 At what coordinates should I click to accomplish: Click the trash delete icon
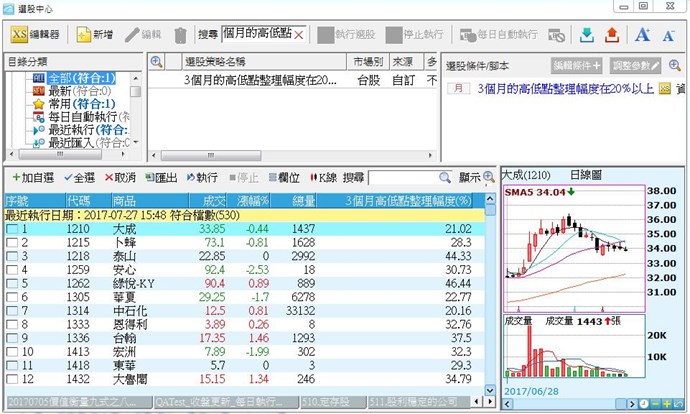tap(180, 35)
